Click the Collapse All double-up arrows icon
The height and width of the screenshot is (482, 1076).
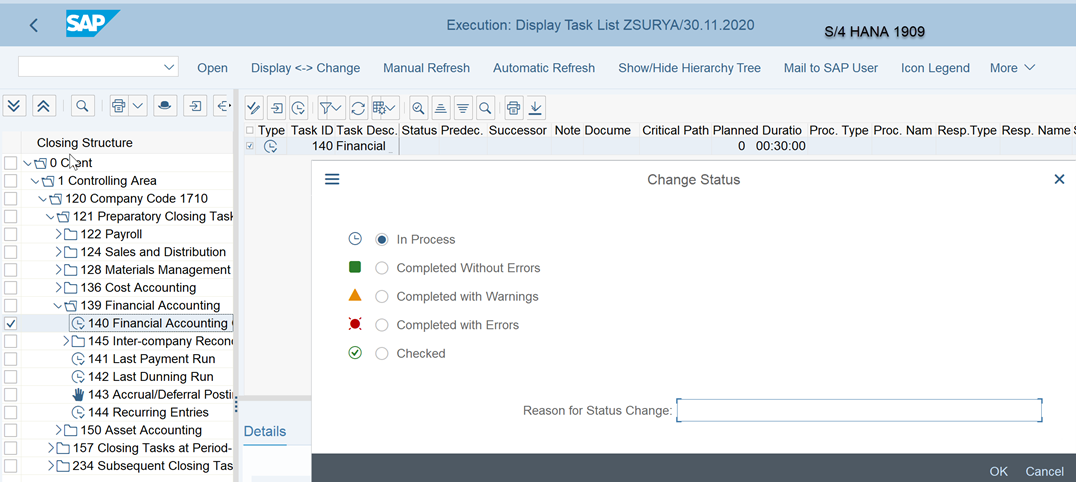tap(43, 106)
